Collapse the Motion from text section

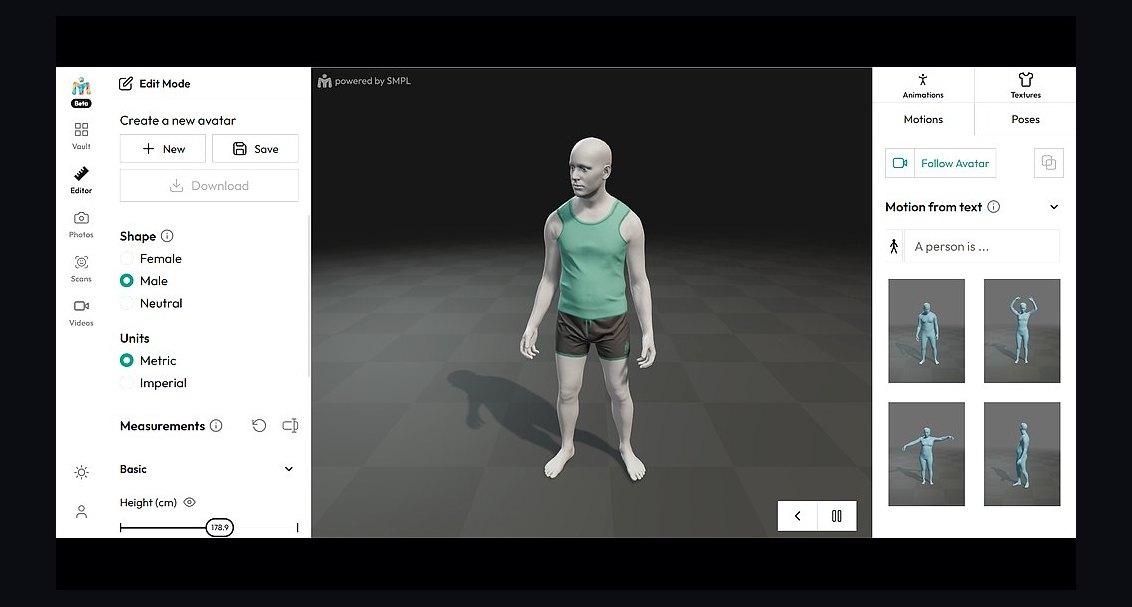1054,207
